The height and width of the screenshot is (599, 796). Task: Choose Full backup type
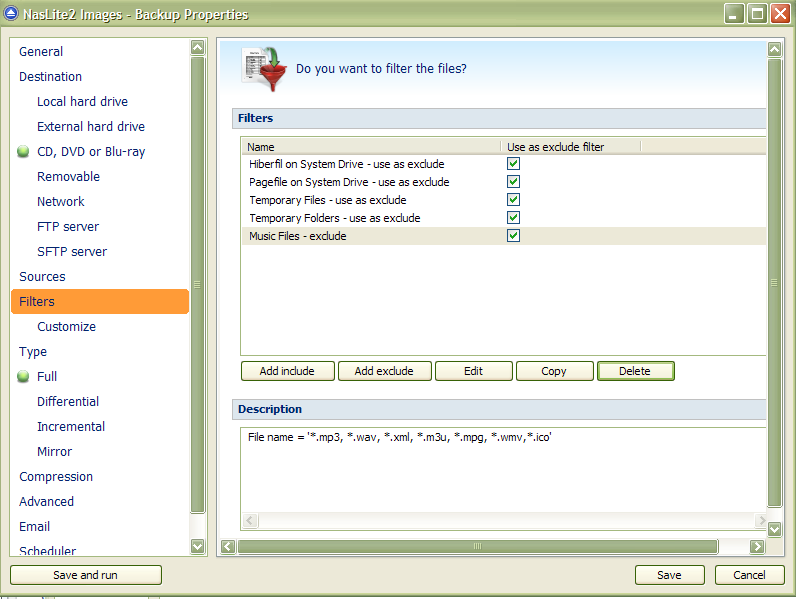(x=47, y=376)
